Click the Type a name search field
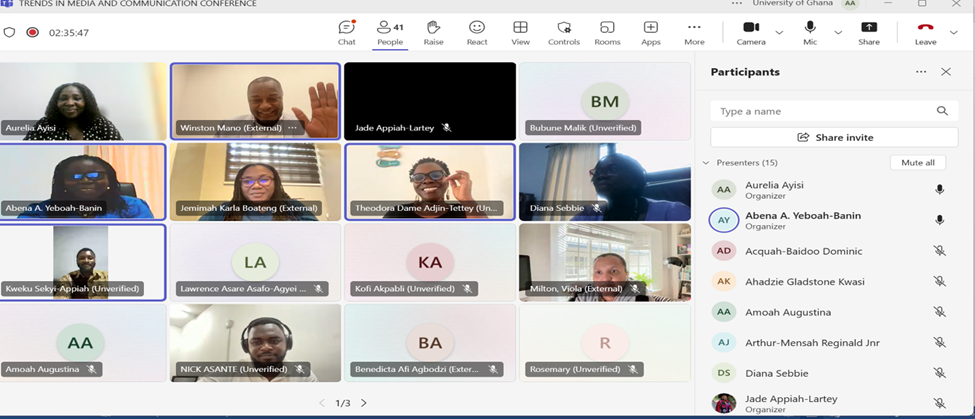975x419 pixels. tap(825, 111)
